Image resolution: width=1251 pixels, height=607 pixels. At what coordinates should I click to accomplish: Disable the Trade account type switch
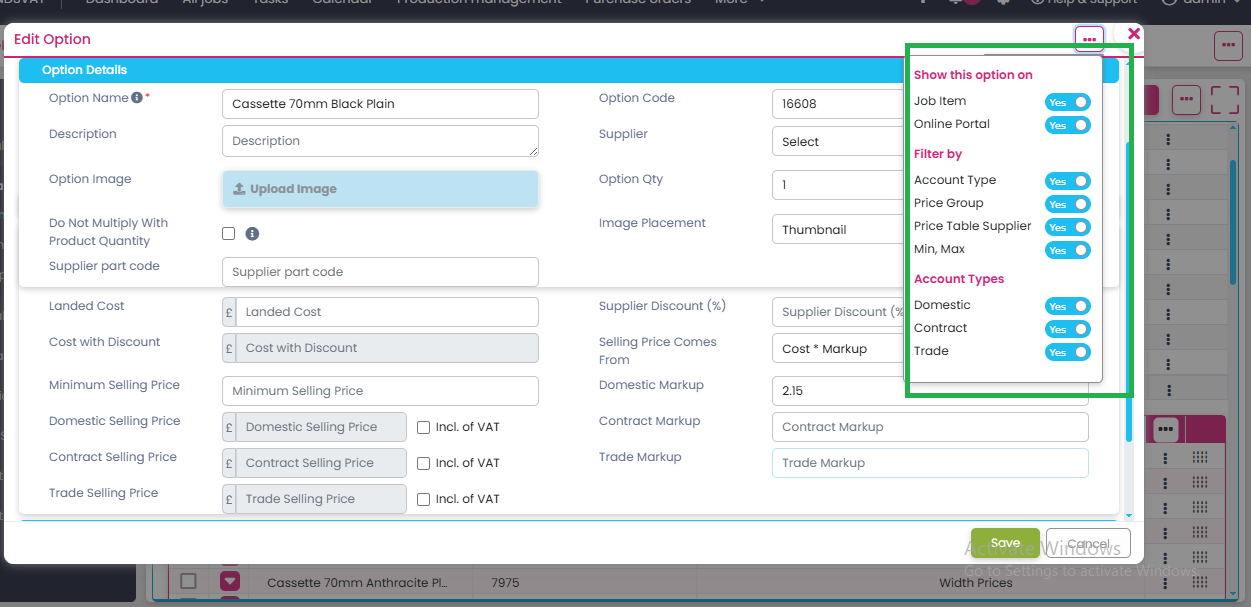pos(1067,352)
